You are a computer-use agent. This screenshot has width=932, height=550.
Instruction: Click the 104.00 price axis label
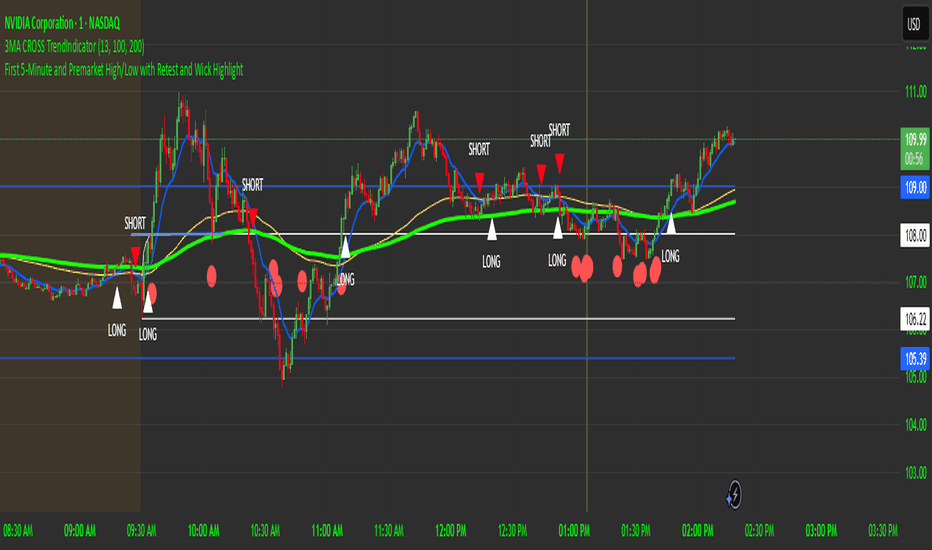[x=915, y=425]
